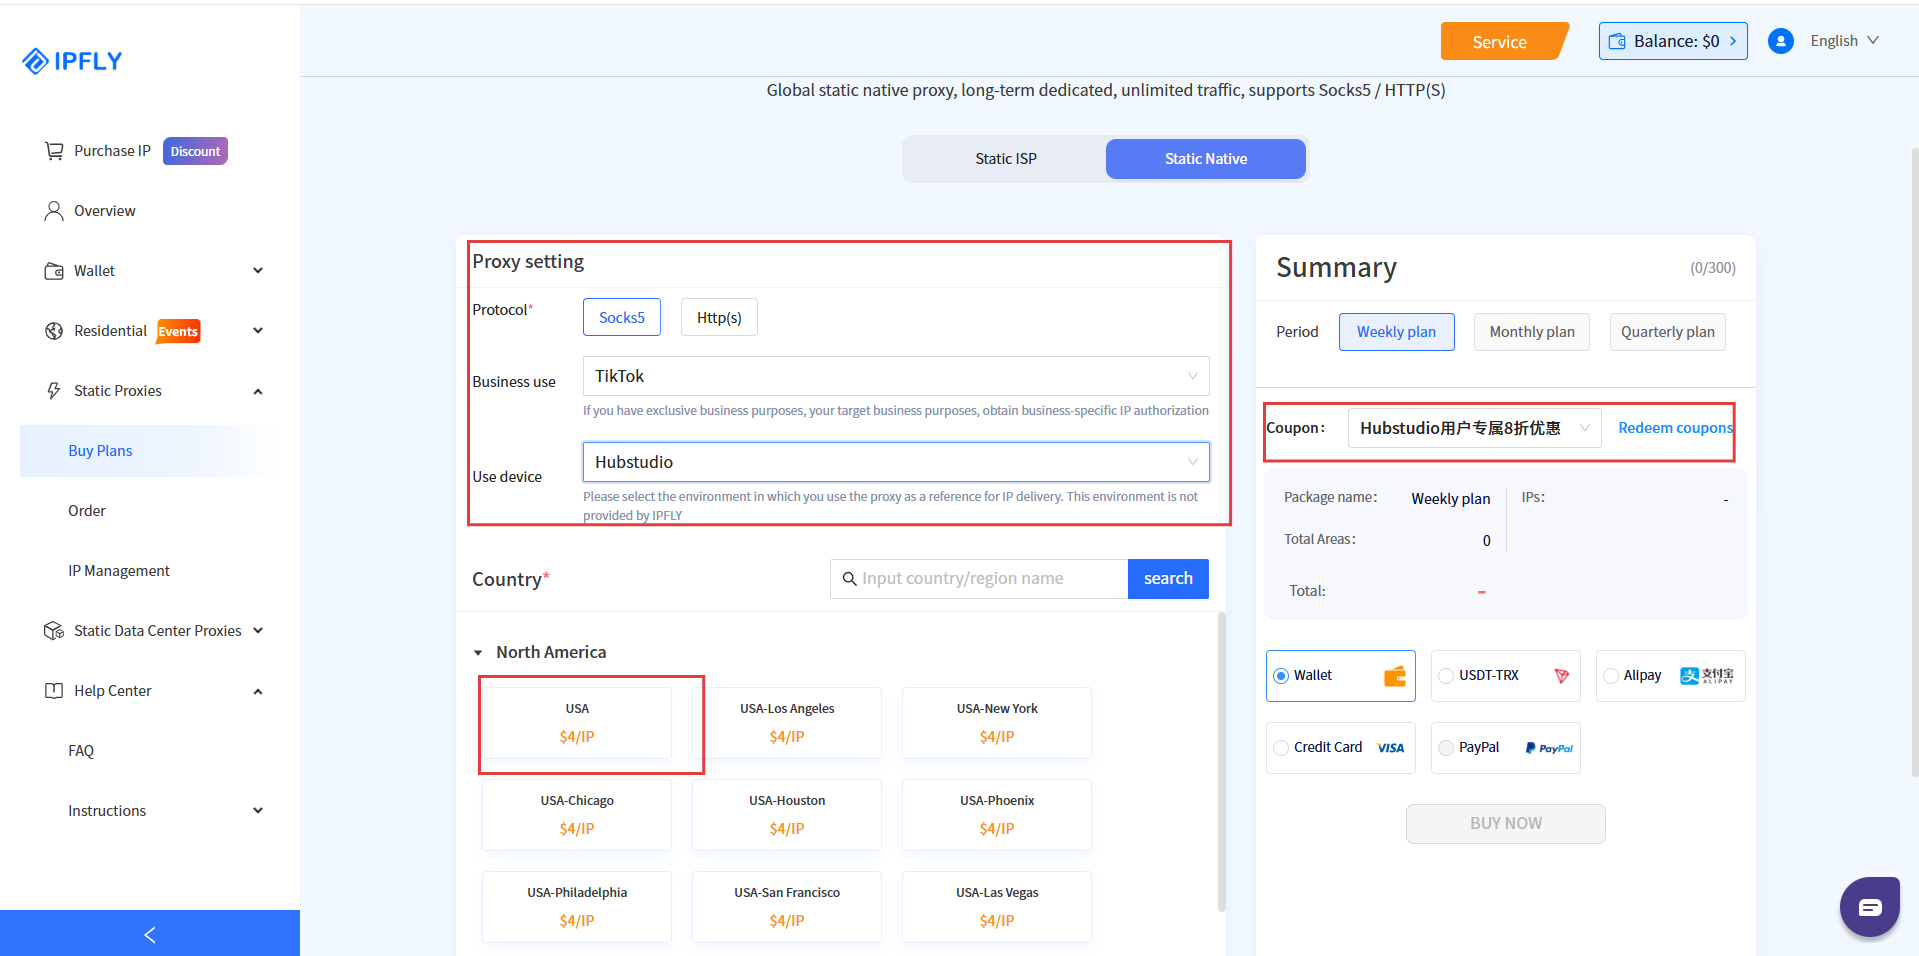Open the Business use TikTok dropdown
The height and width of the screenshot is (956, 1919).
point(896,376)
